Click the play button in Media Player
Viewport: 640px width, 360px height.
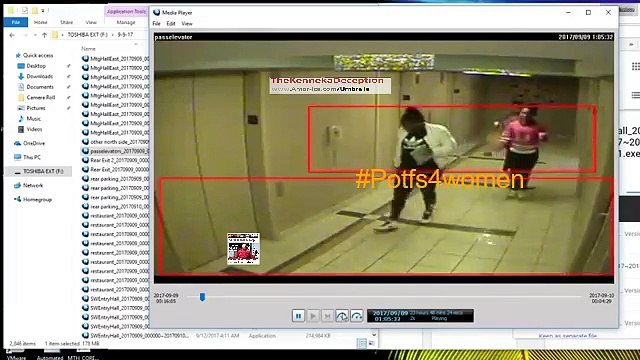click(x=313, y=316)
